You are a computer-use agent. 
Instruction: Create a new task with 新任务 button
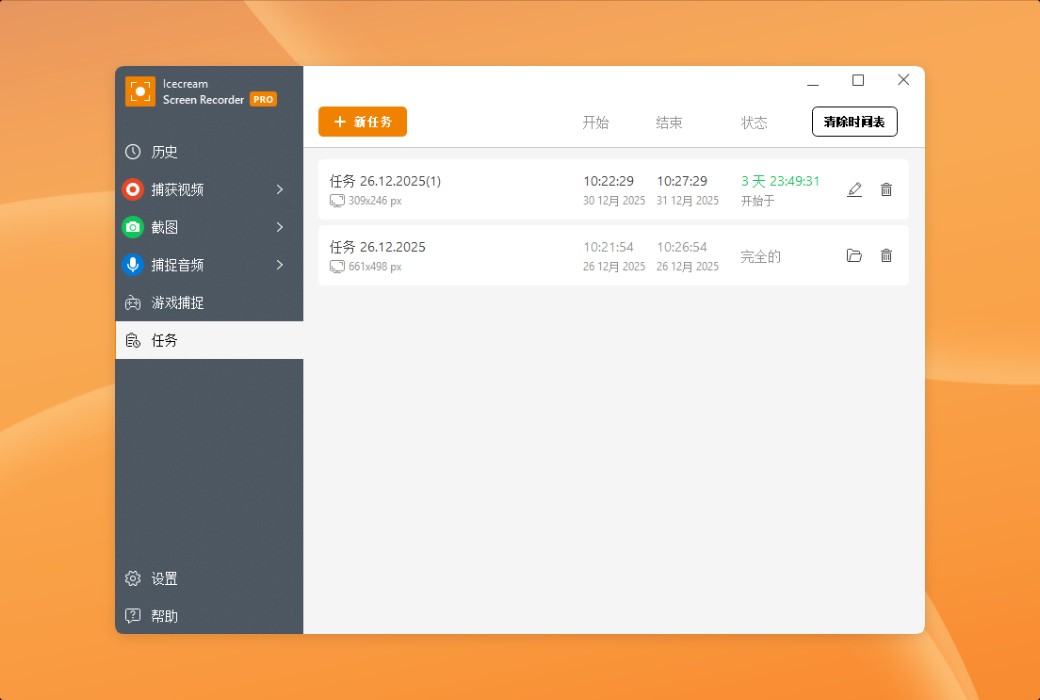(x=362, y=121)
